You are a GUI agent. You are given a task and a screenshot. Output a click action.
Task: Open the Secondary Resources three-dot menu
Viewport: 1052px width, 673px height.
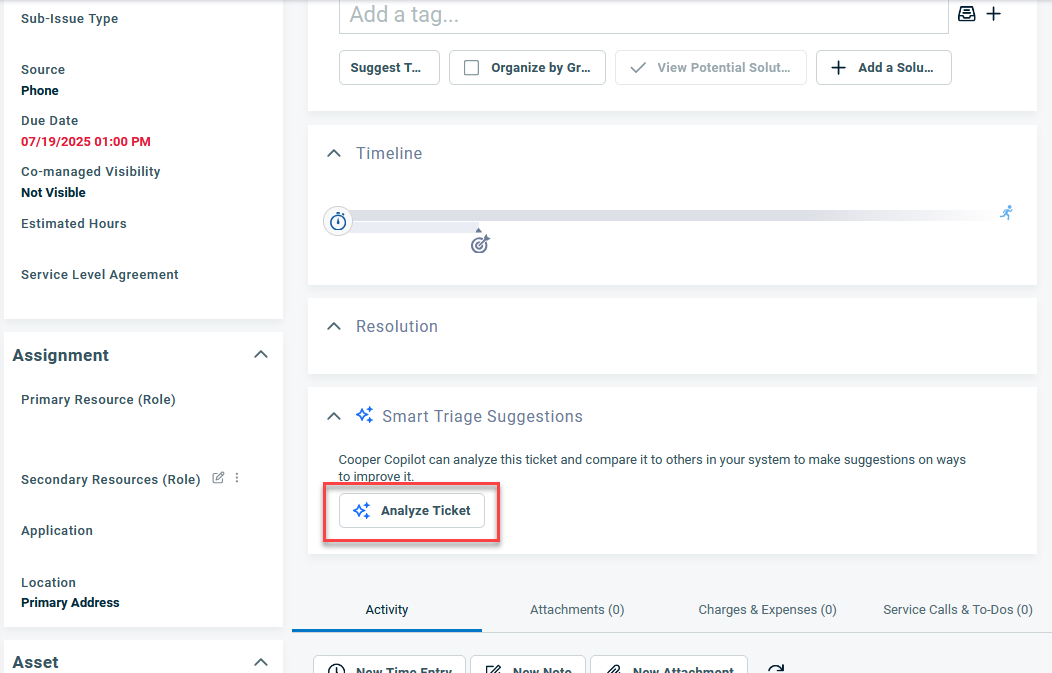[x=237, y=478]
